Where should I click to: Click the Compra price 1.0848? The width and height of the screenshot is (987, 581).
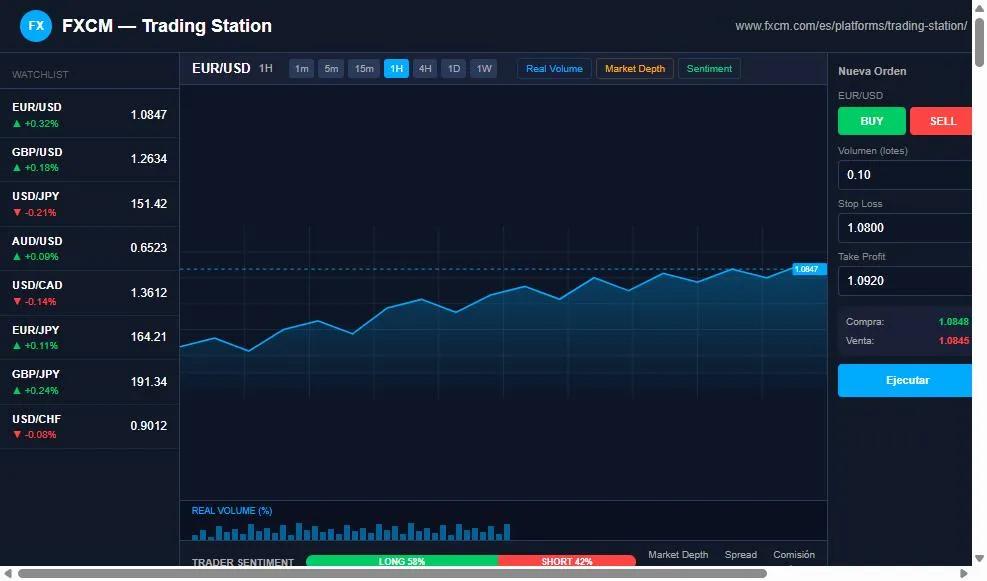(954, 322)
